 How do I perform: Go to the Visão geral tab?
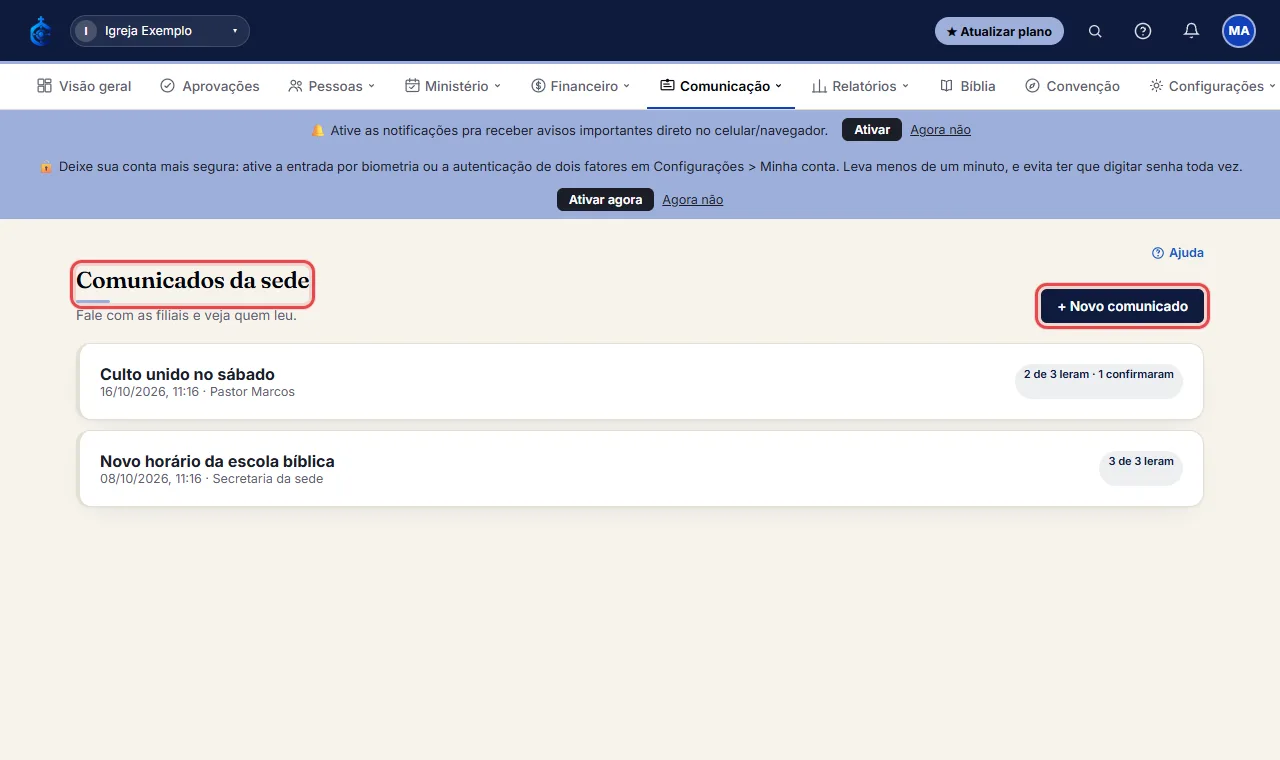[x=84, y=86]
